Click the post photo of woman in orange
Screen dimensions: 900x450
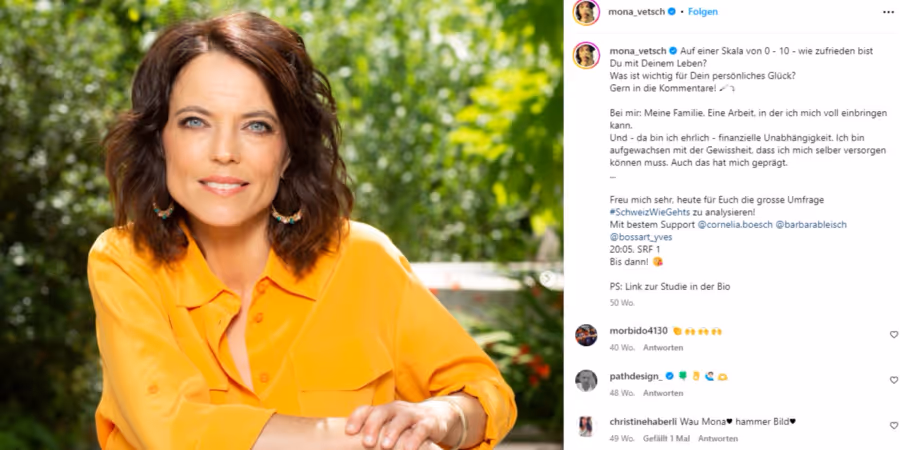click(x=281, y=225)
